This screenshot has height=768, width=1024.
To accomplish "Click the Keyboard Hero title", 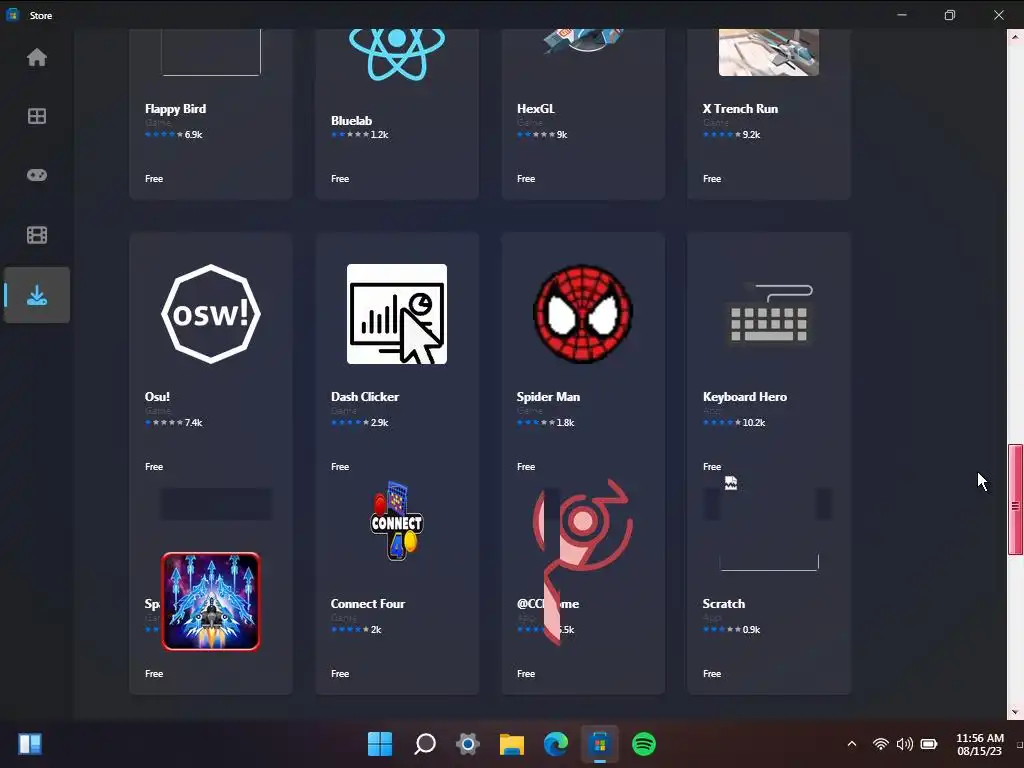I will pos(744,397).
